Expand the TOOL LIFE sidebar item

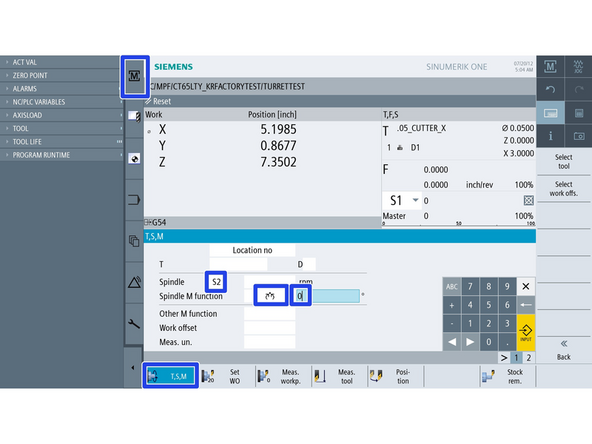pos(61,142)
